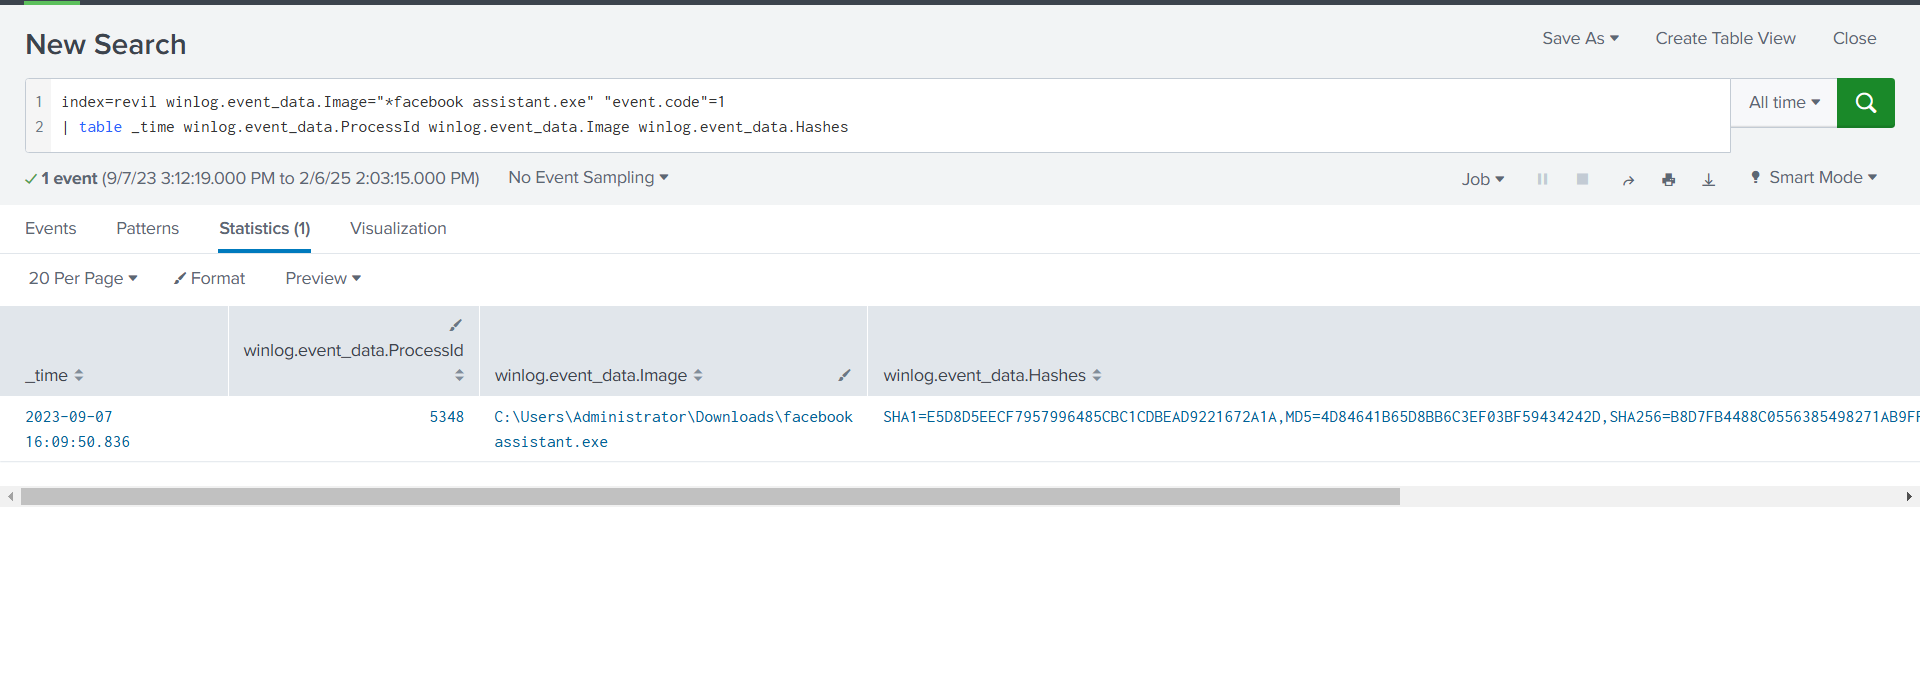Open the Smart Mode dropdown
1920x681 pixels.
pyautogui.click(x=1813, y=177)
